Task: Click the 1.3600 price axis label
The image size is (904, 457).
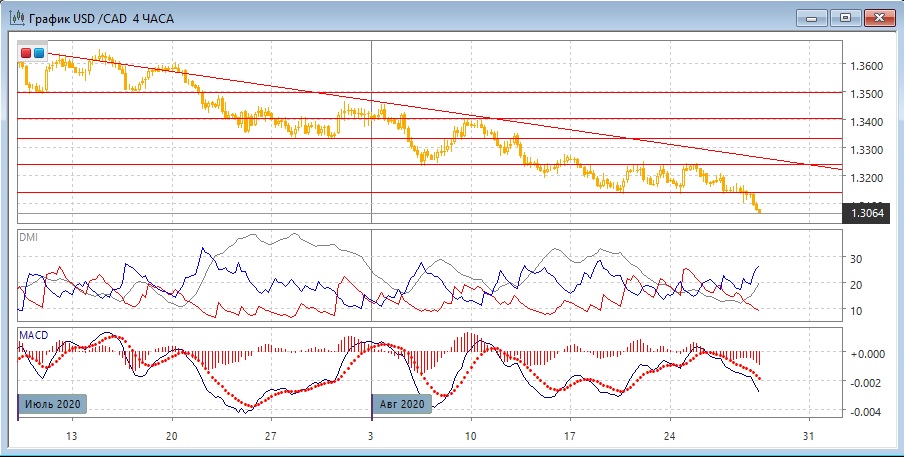Action: (x=868, y=65)
